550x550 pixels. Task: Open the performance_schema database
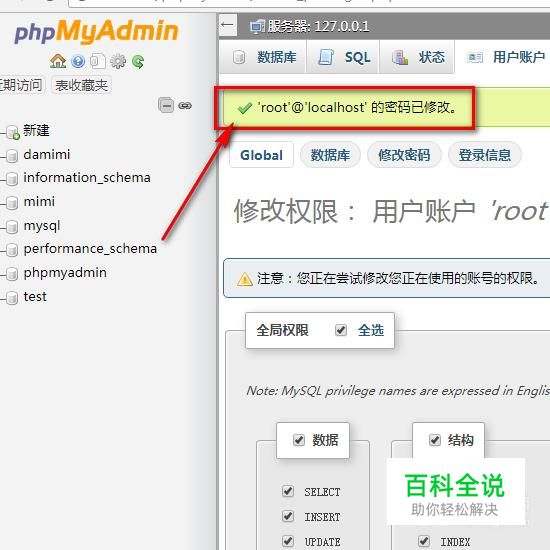tap(90, 249)
